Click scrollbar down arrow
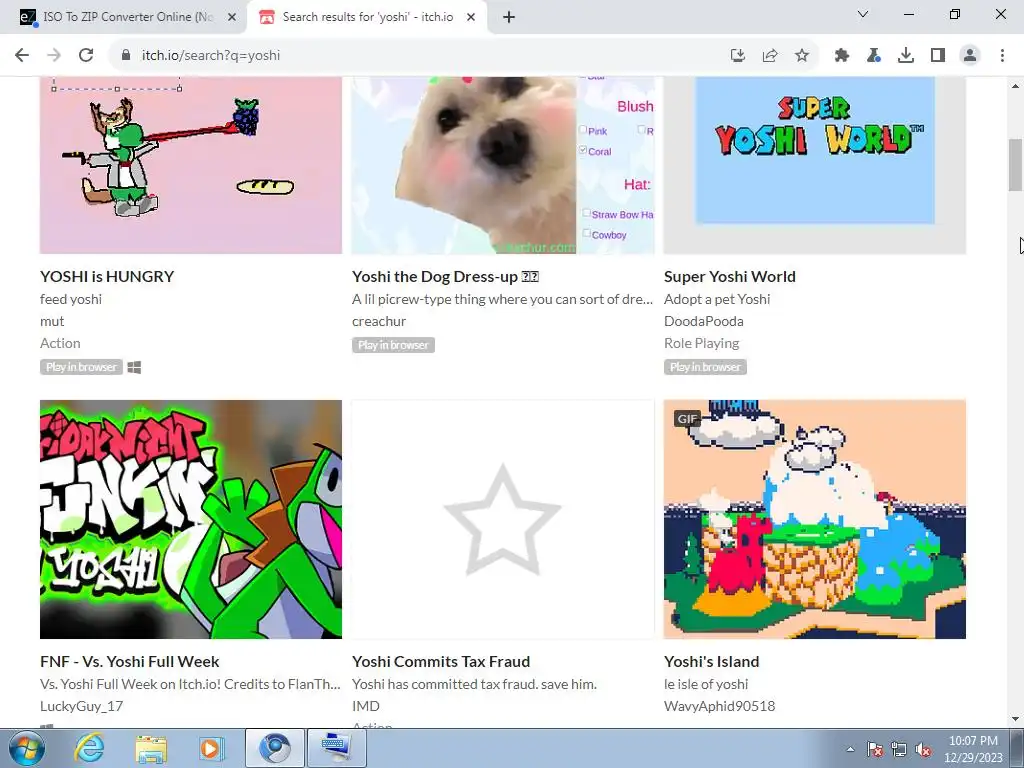The width and height of the screenshot is (1024, 768). tap(1015, 719)
